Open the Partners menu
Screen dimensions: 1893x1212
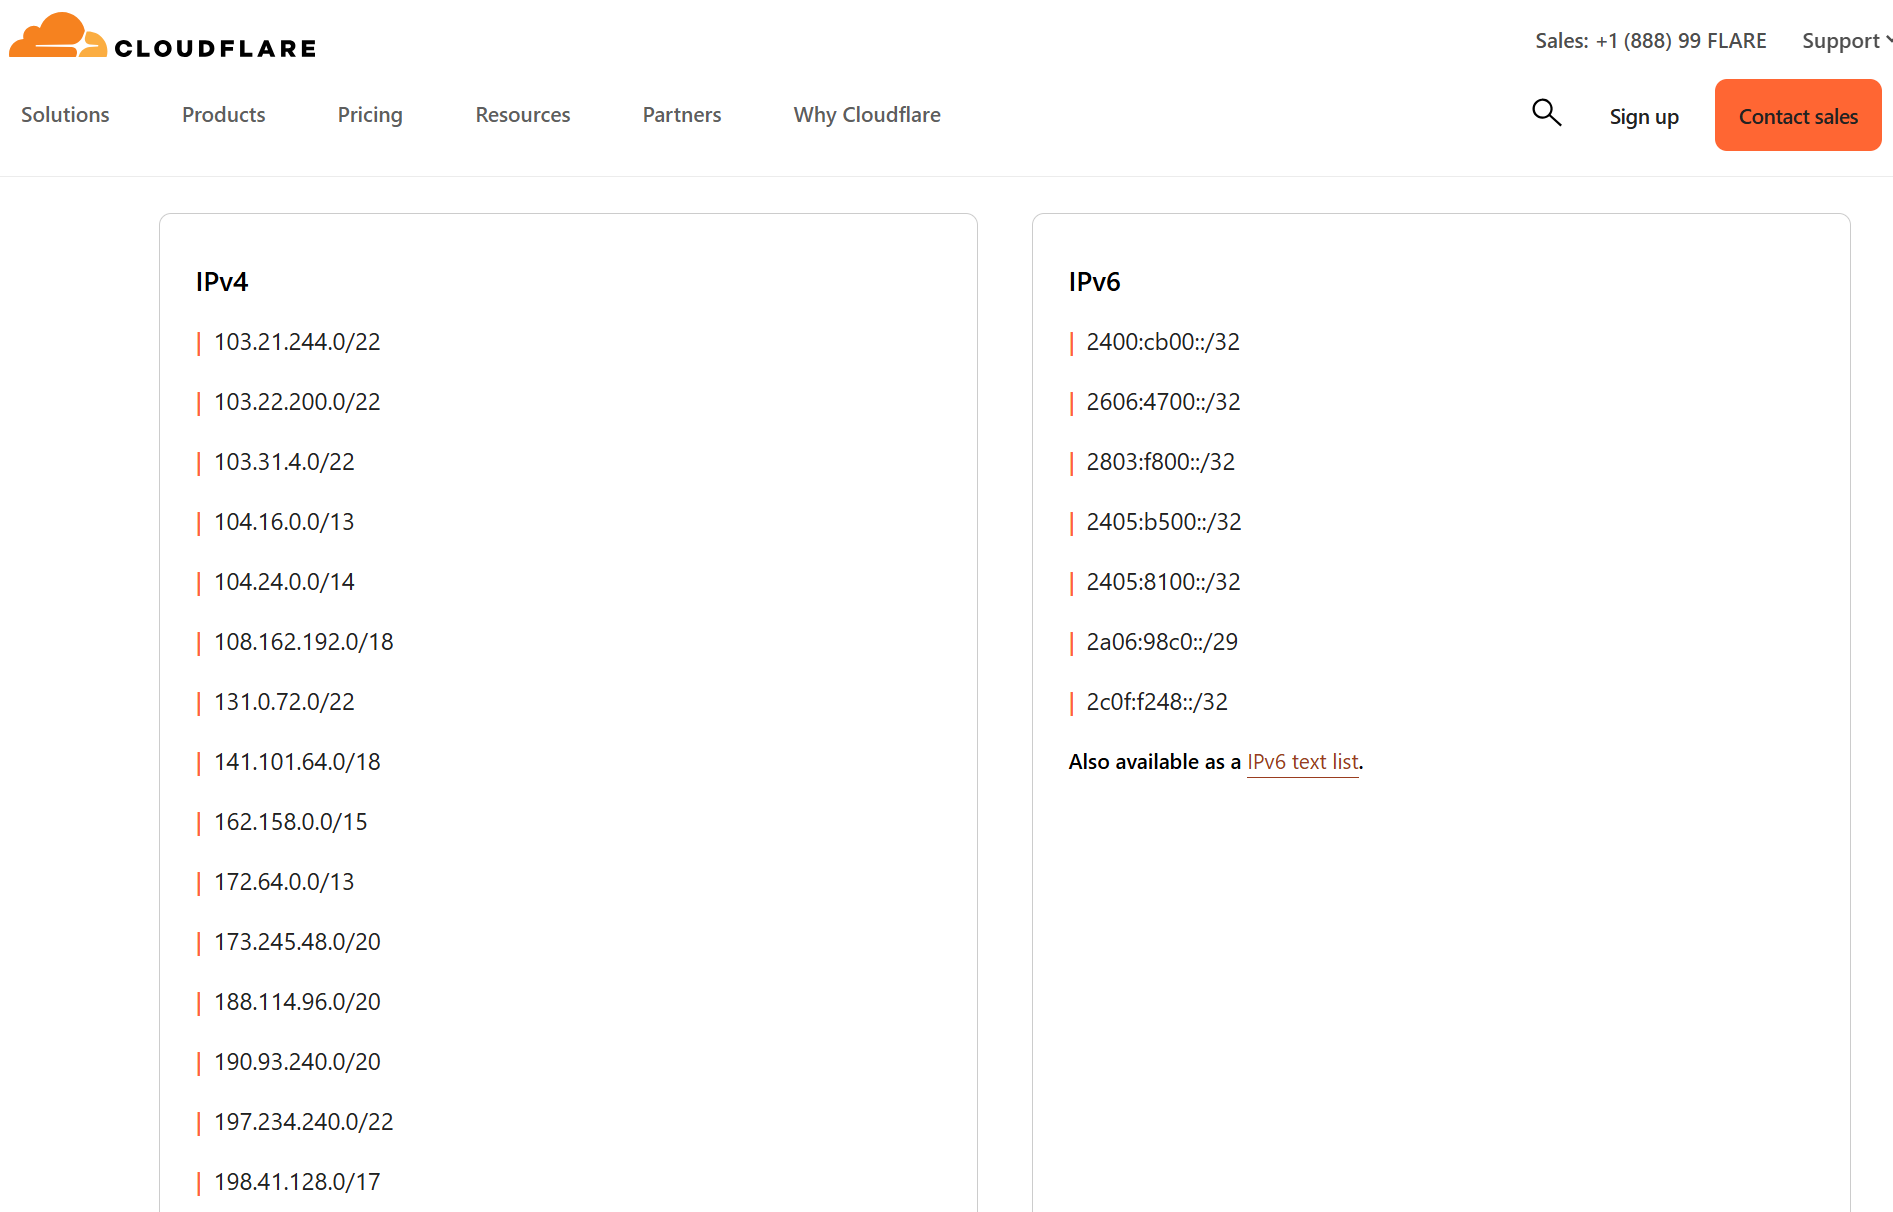point(681,115)
